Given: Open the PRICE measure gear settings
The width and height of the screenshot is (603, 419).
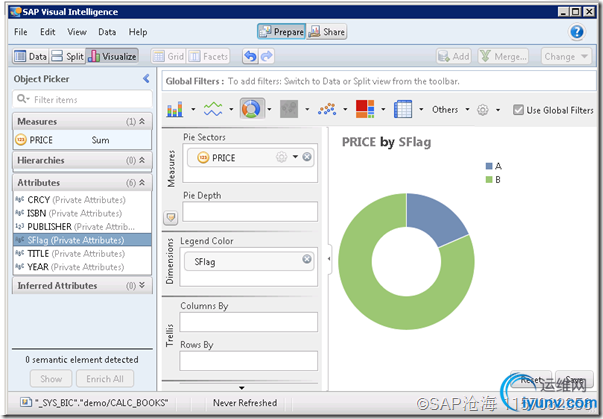Looking at the screenshot, I should 282,157.
